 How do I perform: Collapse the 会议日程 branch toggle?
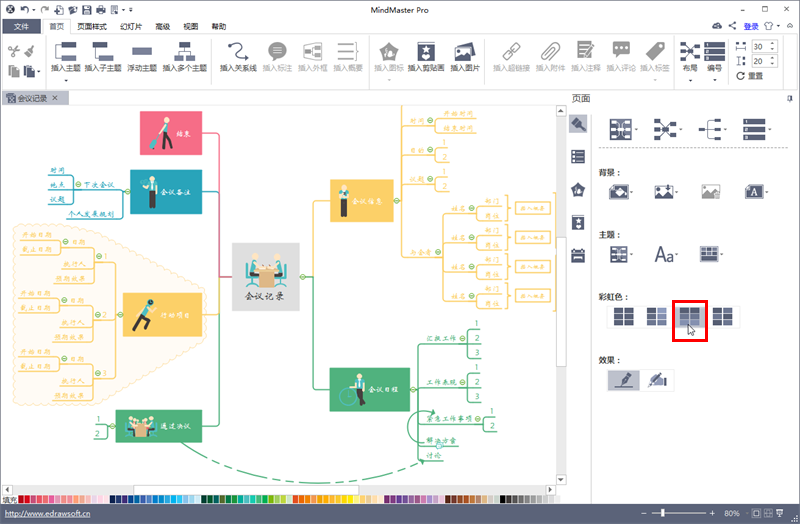(x=413, y=390)
